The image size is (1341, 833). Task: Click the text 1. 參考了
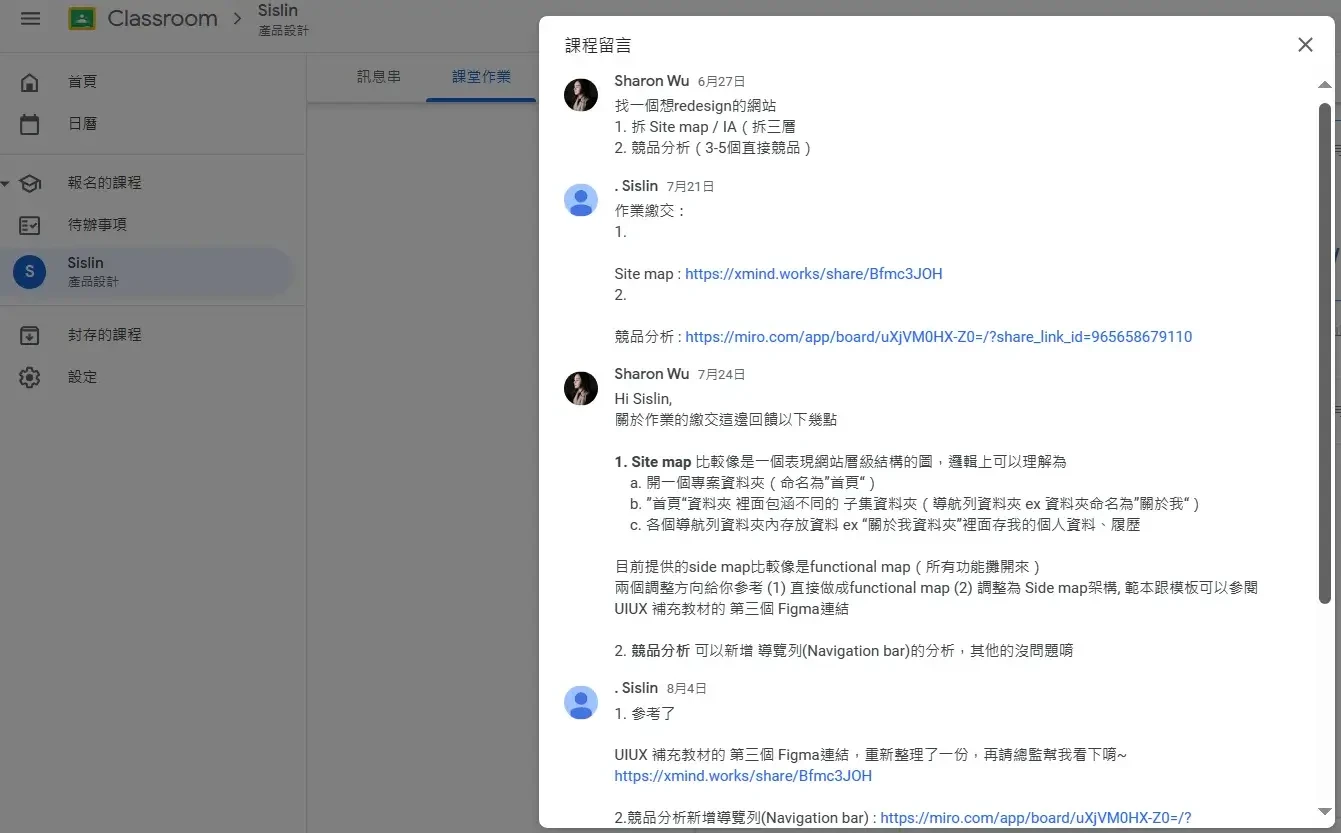pyautogui.click(x=645, y=714)
